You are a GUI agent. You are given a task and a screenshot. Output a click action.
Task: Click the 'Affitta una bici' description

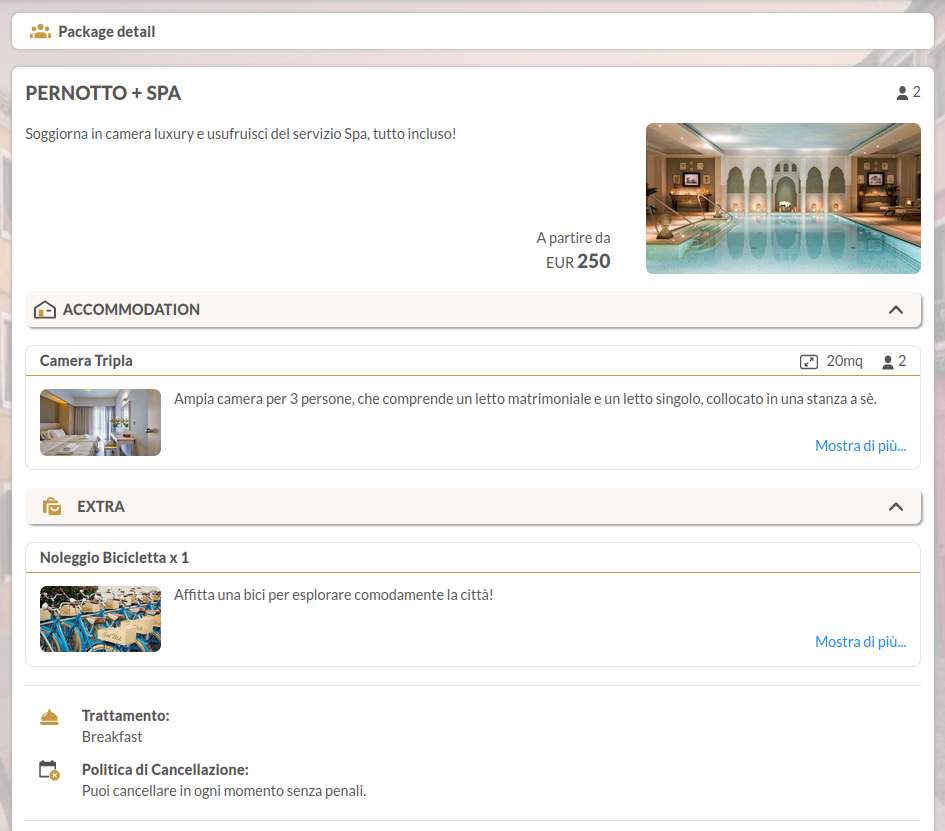[333, 595]
